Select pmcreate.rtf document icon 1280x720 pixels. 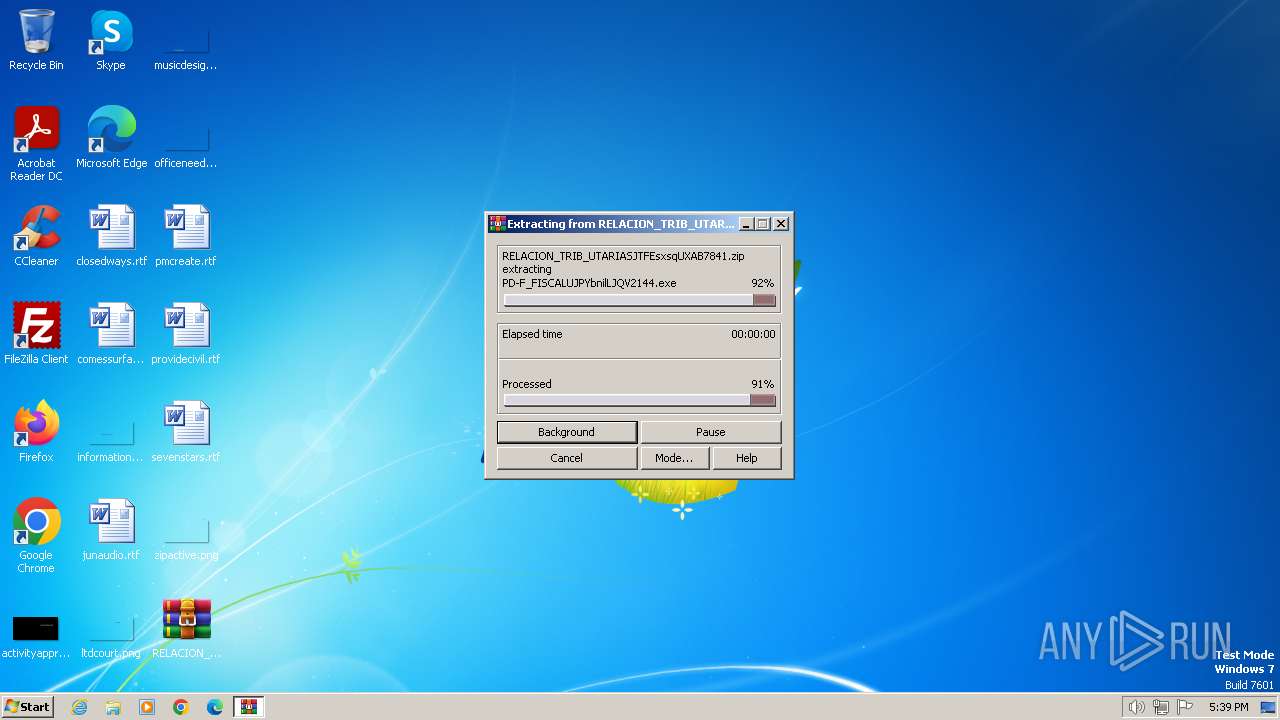click(185, 235)
